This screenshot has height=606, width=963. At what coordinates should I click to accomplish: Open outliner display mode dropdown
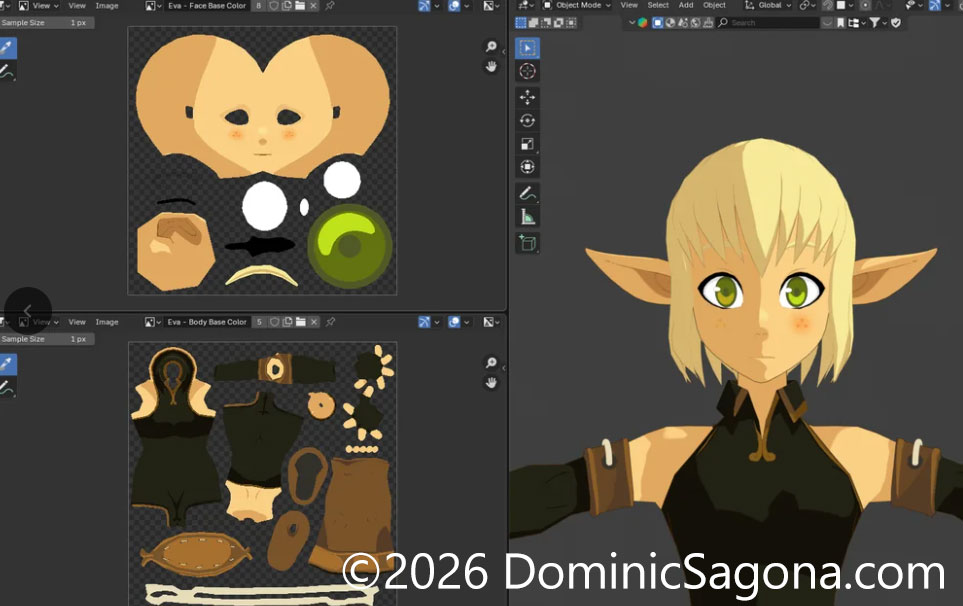(x=856, y=23)
